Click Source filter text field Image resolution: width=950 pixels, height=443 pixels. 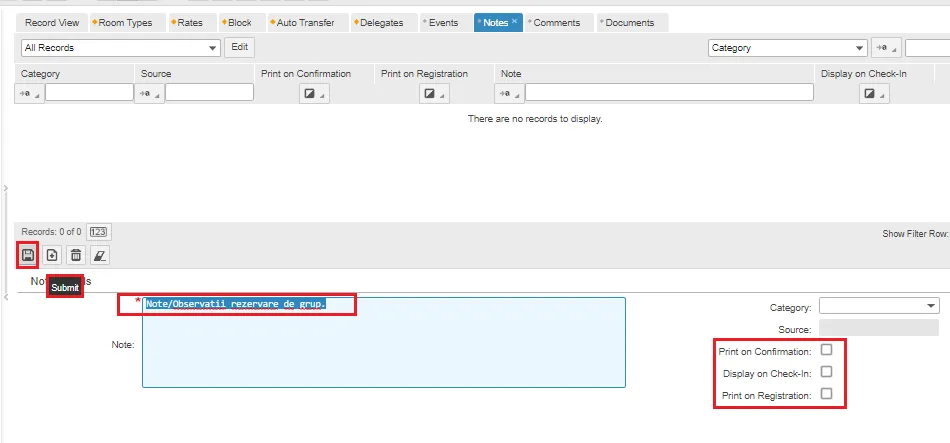210,92
